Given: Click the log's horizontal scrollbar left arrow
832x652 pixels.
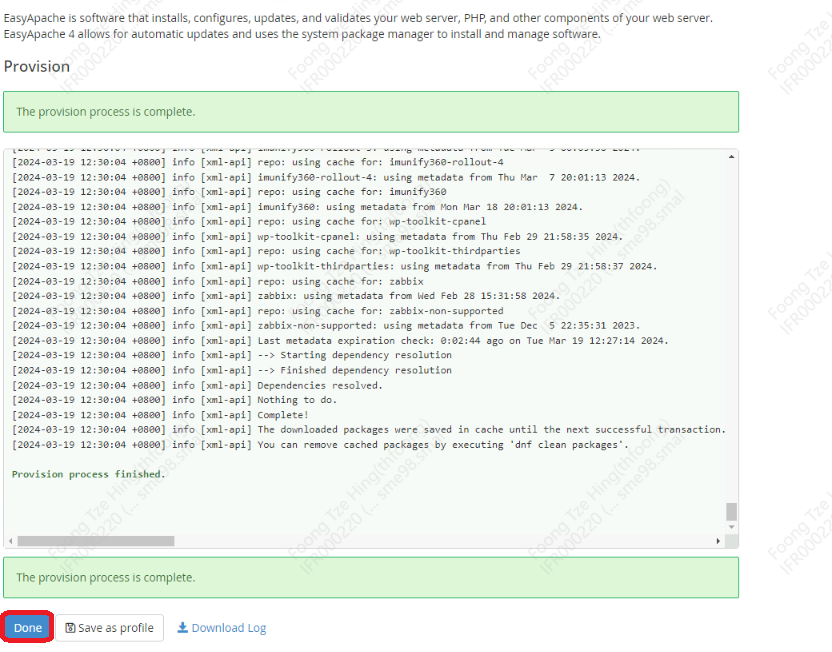Looking at the screenshot, I should pyautogui.click(x=10, y=541).
